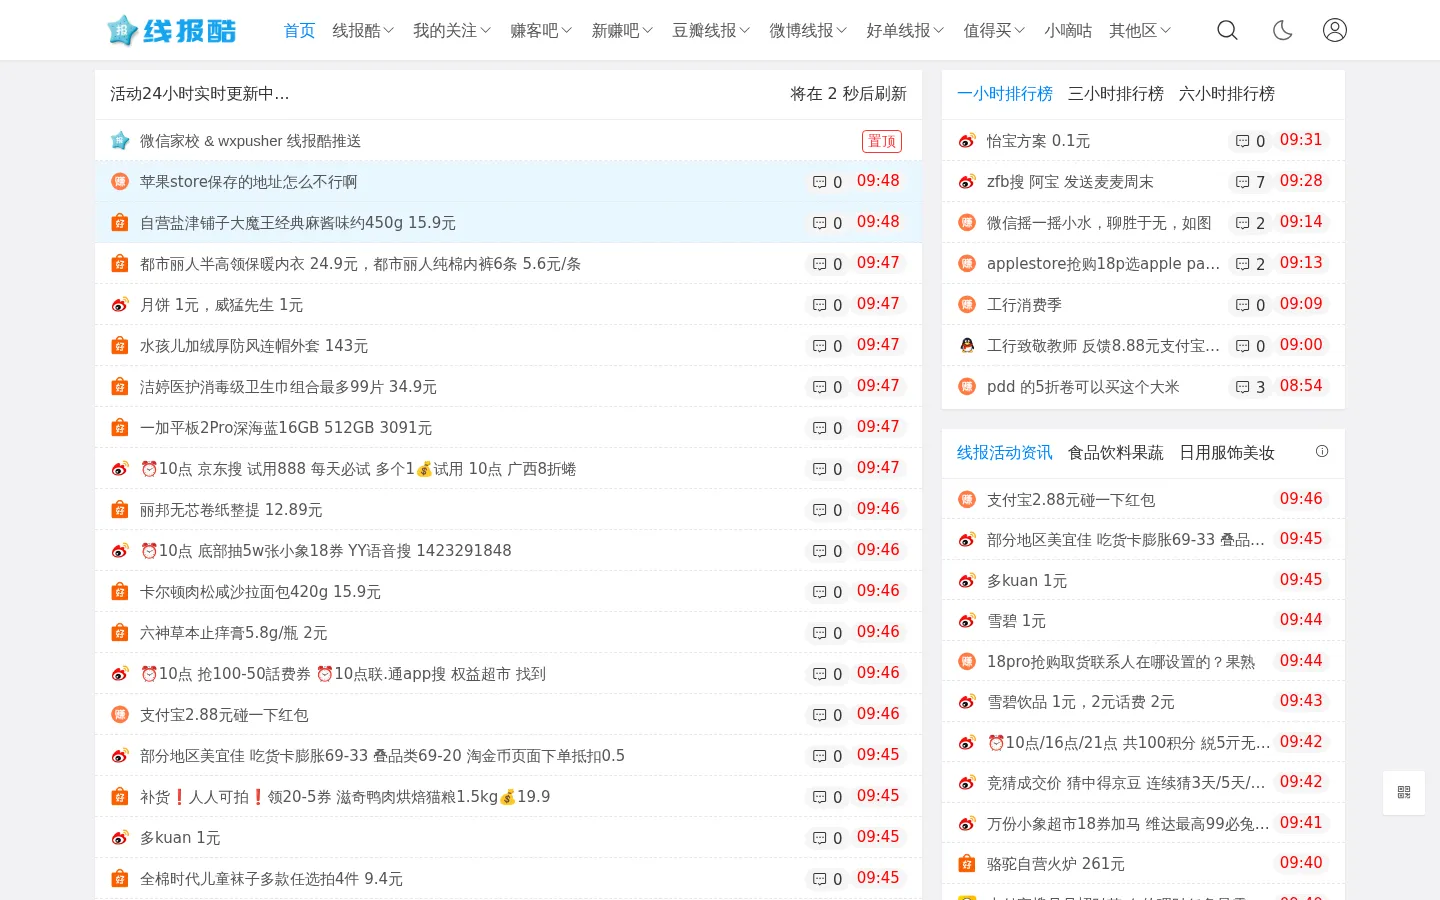
Task: Open the user account icon
Action: pos(1335,30)
